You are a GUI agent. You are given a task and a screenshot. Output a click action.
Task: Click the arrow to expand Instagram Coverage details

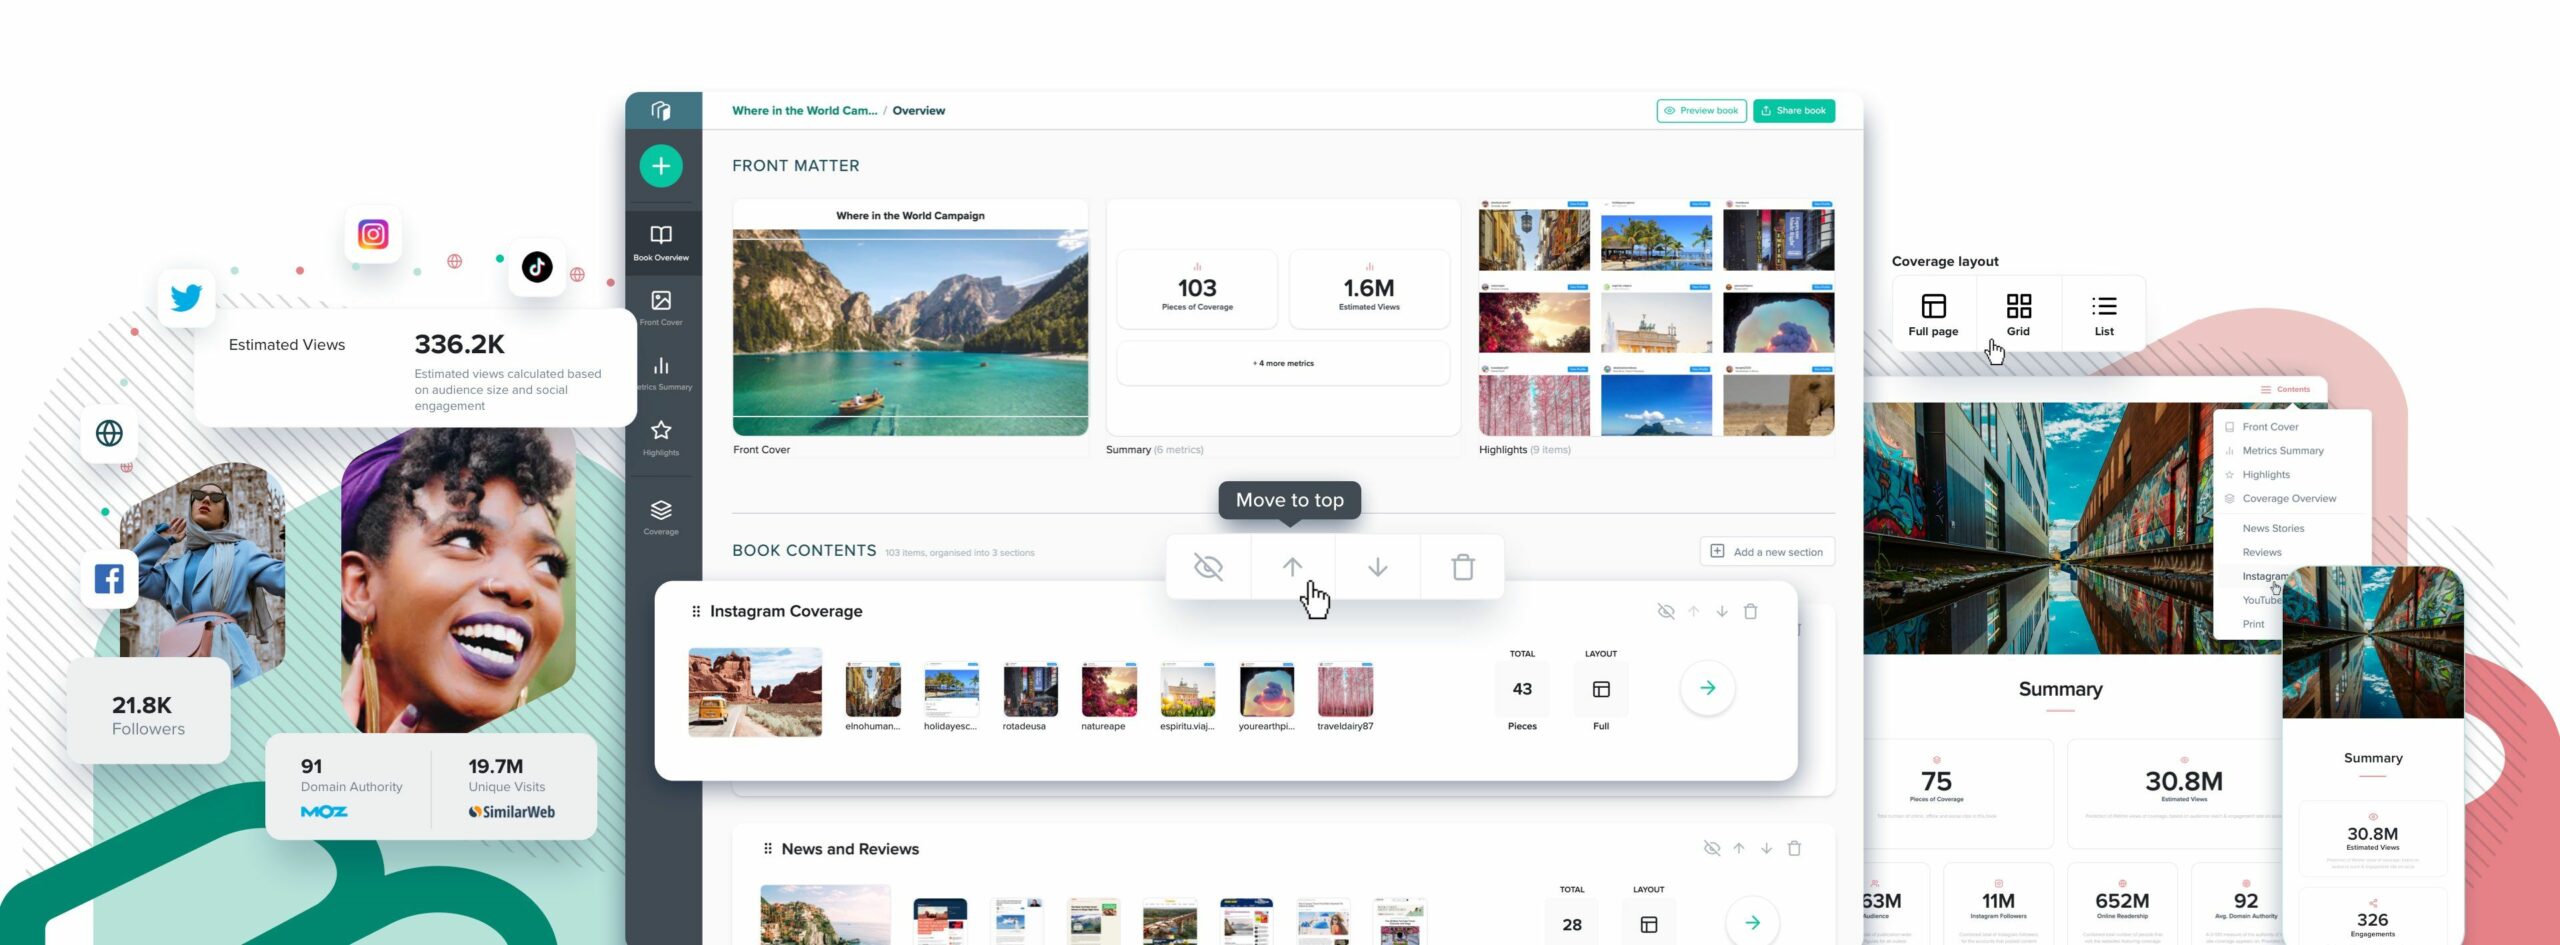click(x=1707, y=687)
